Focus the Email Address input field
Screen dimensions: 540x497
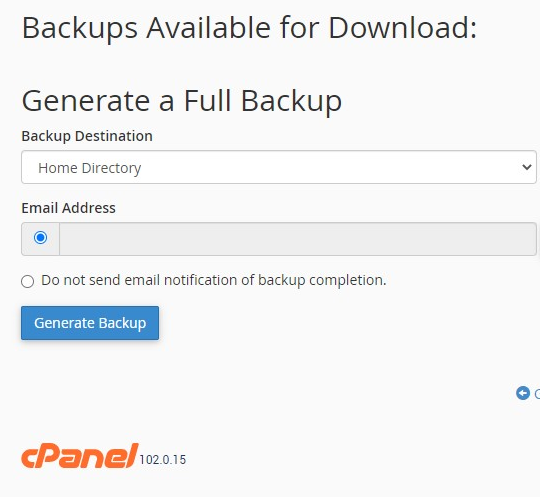(x=298, y=239)
